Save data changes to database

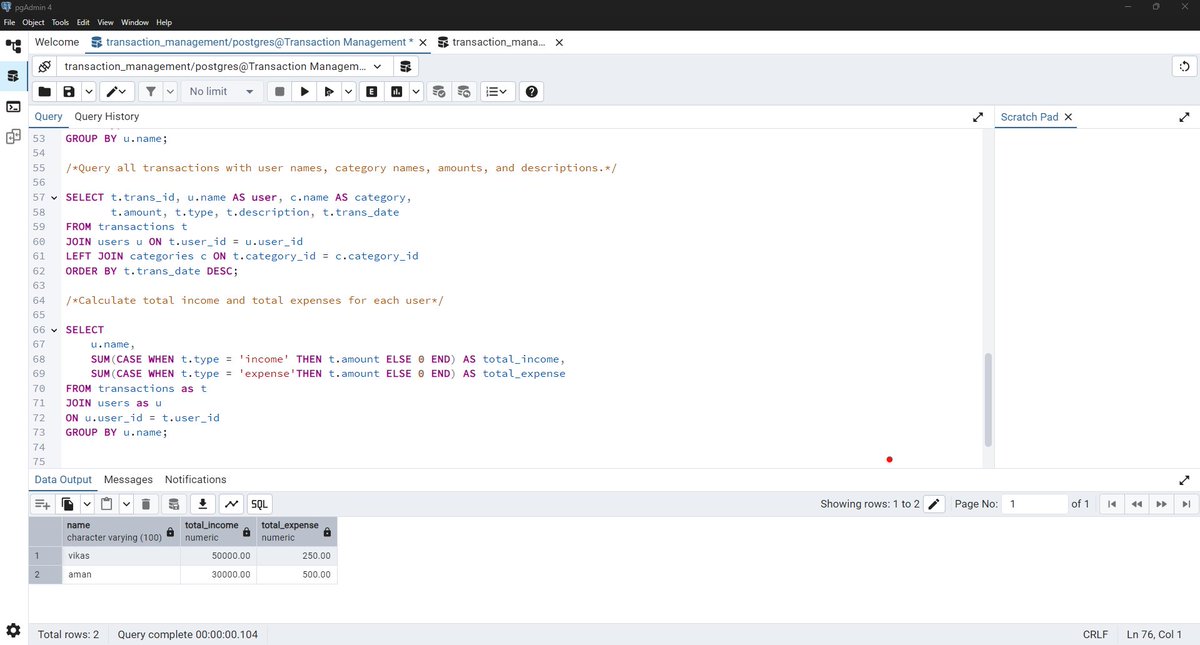[174, 504]
